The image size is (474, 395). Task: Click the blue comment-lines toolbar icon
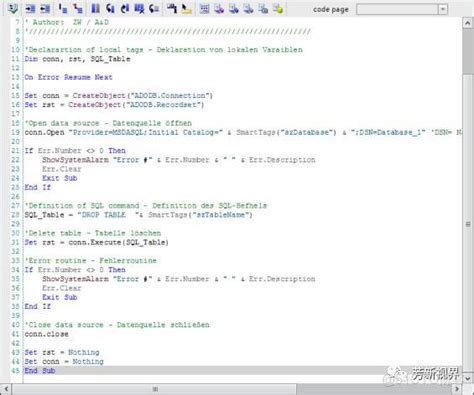[63, 8]
